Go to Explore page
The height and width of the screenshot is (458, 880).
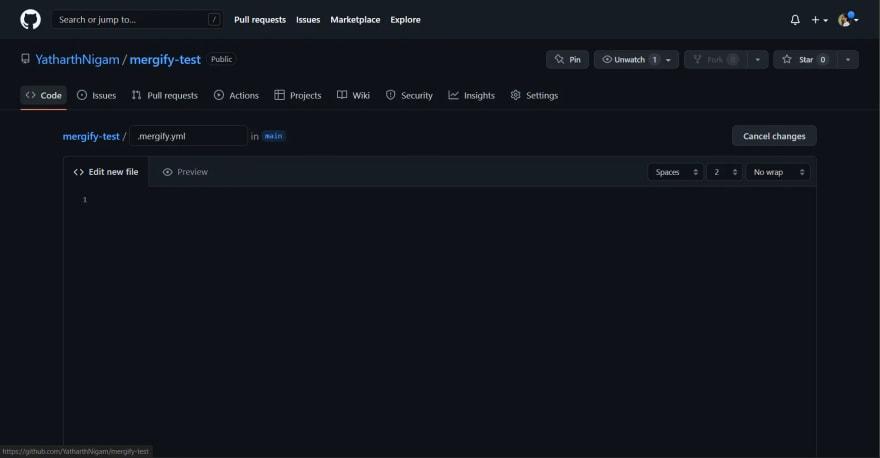(405, 20)
